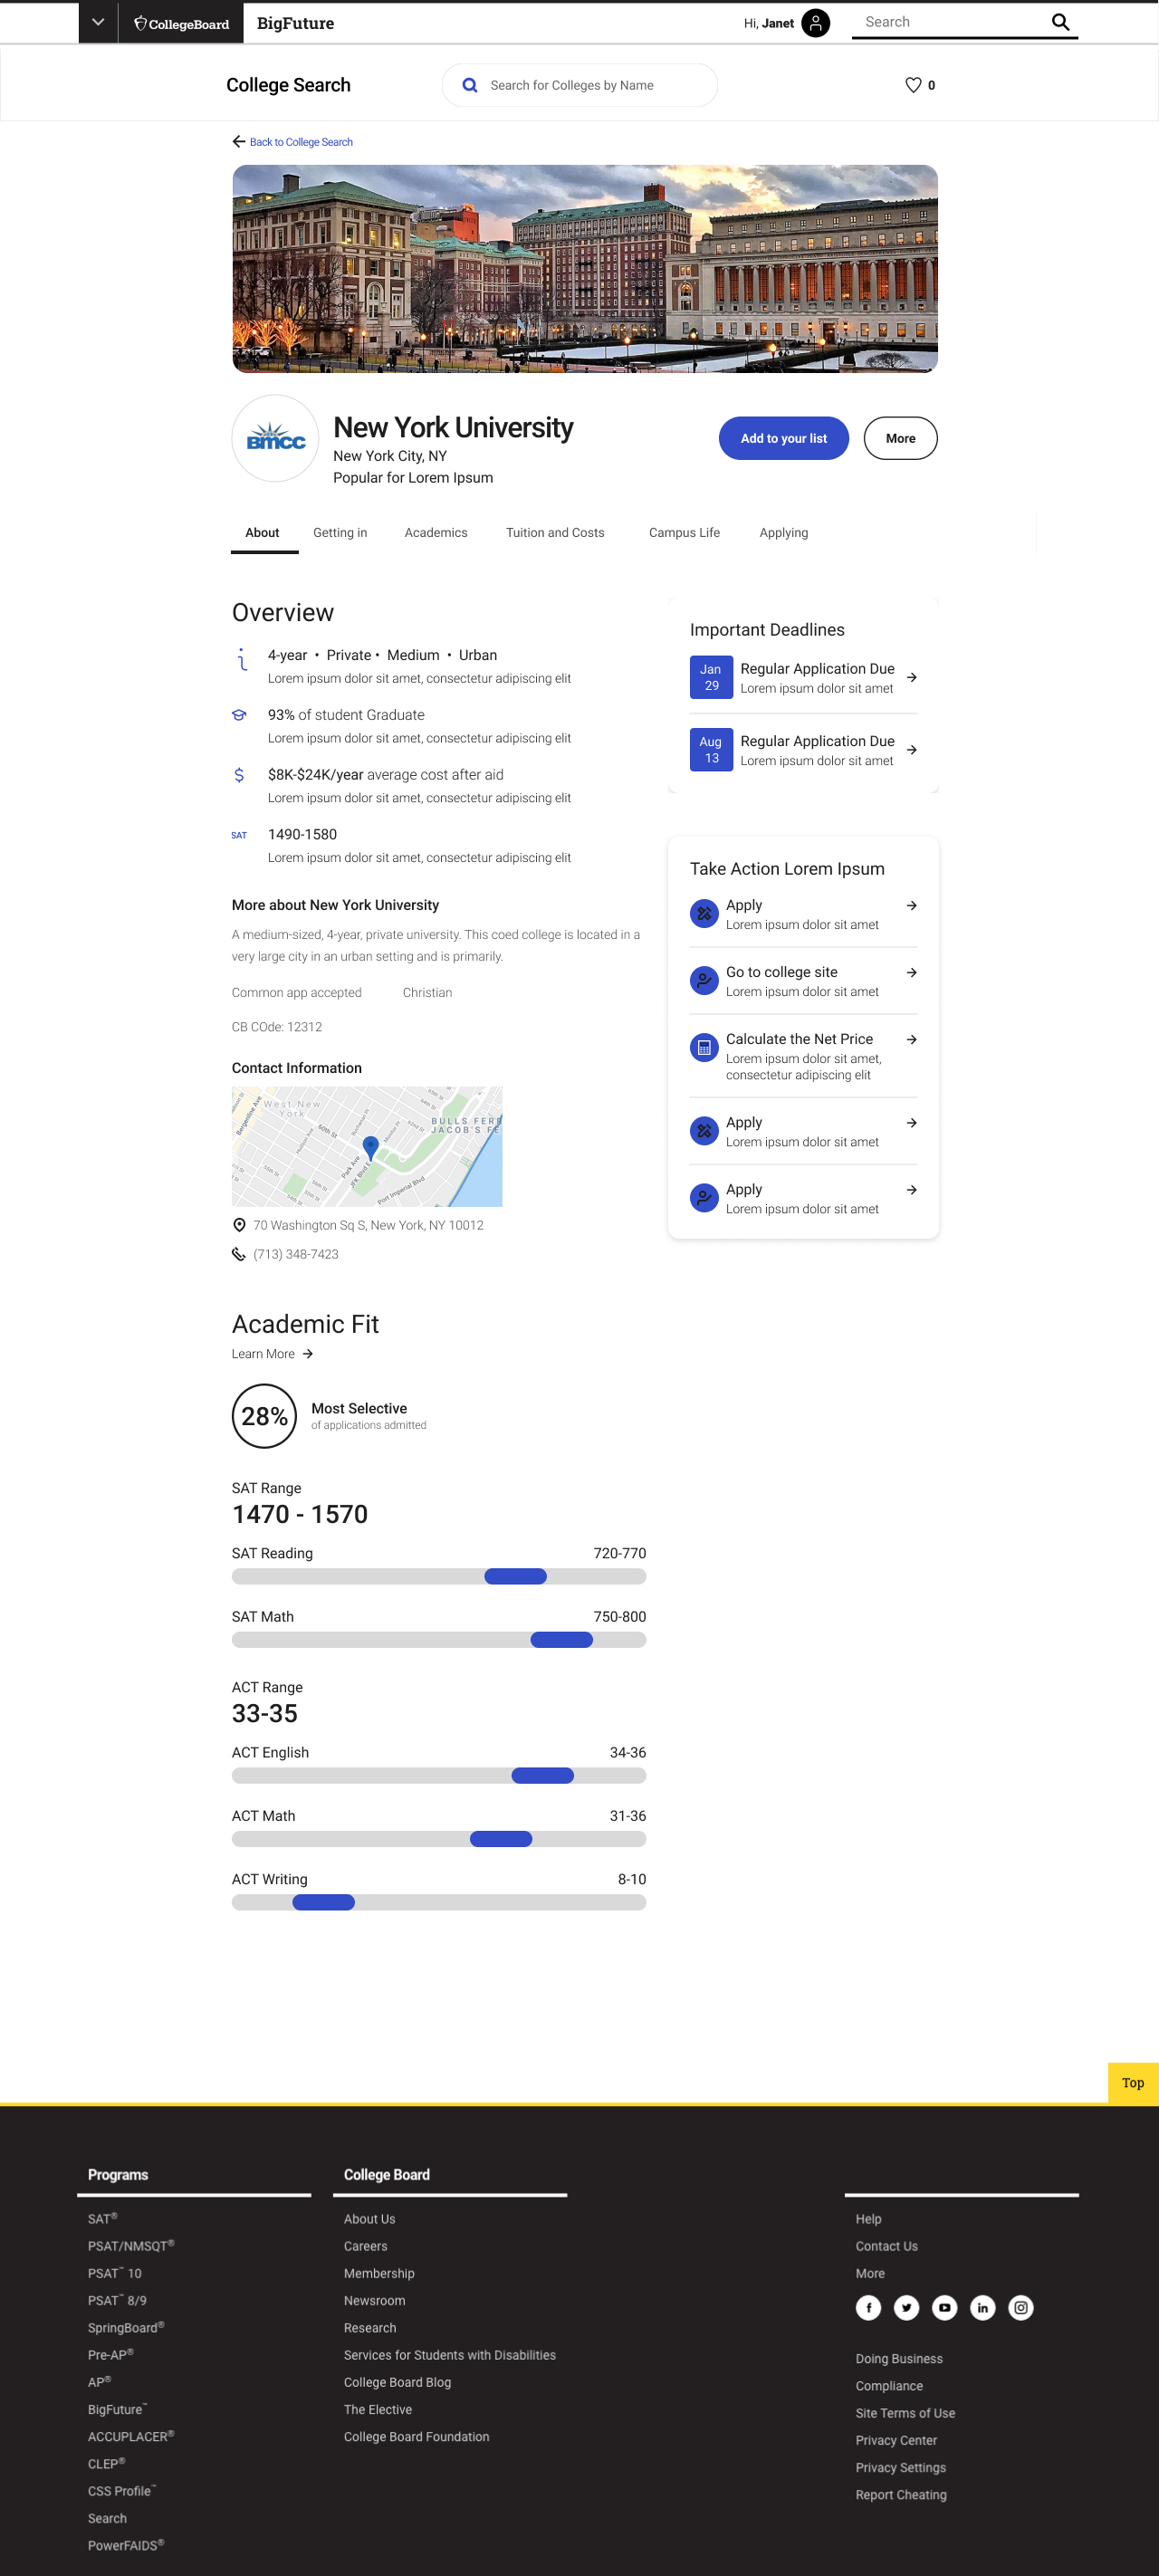Click the first Apply action icon
The height and width of the screenshot is (2576, 1159).
(x=704, y=914)
